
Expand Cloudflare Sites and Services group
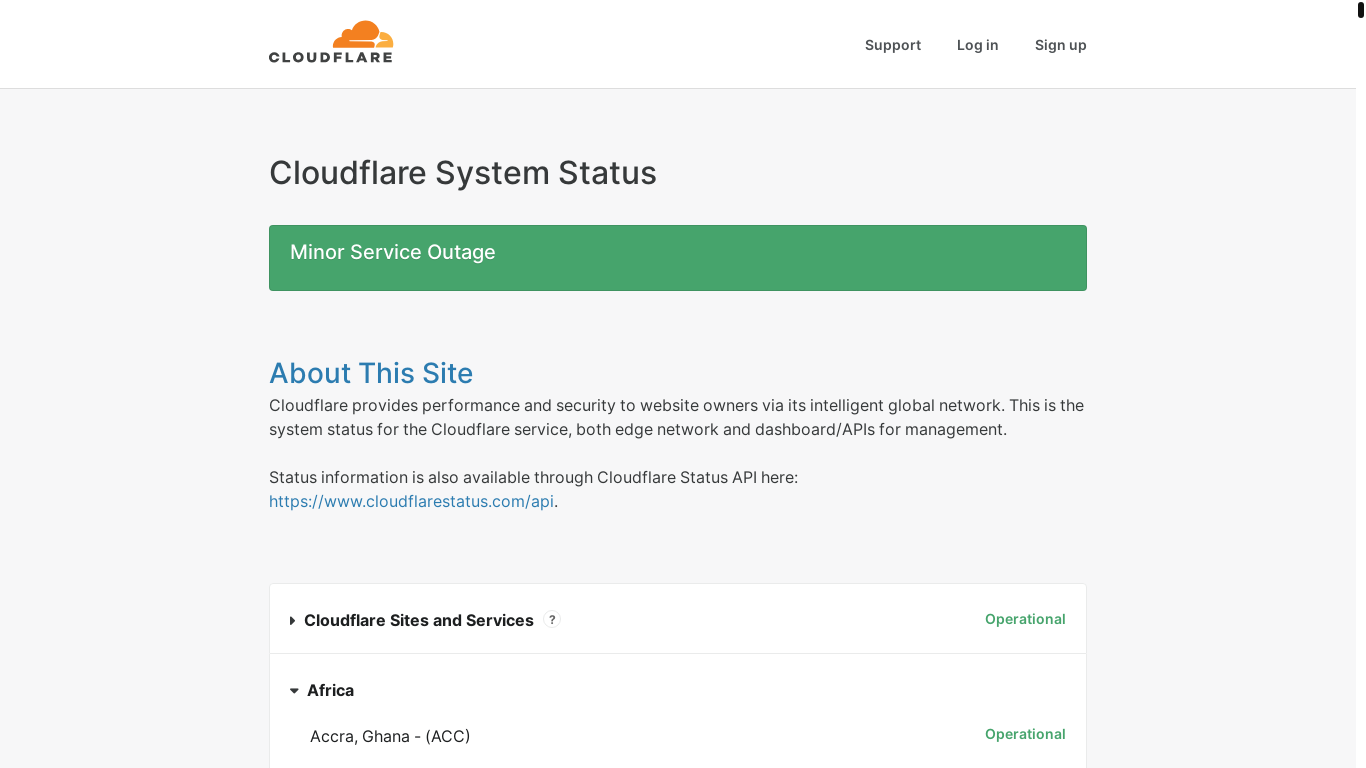click(x=292, y=621)
